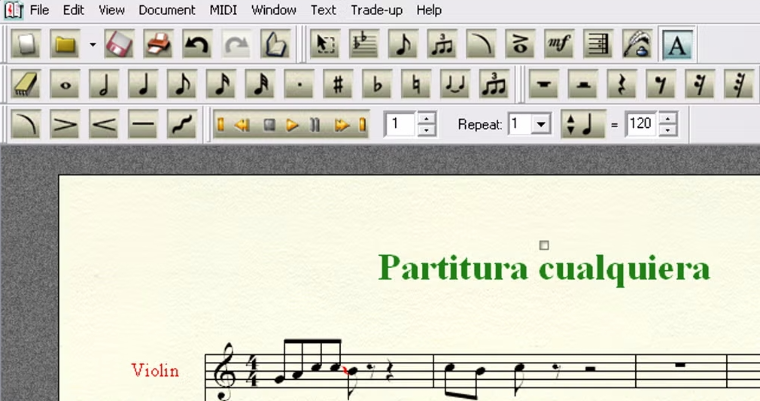Open the Repeat count dropdown

pyautogui.click(x=541, y=125)
